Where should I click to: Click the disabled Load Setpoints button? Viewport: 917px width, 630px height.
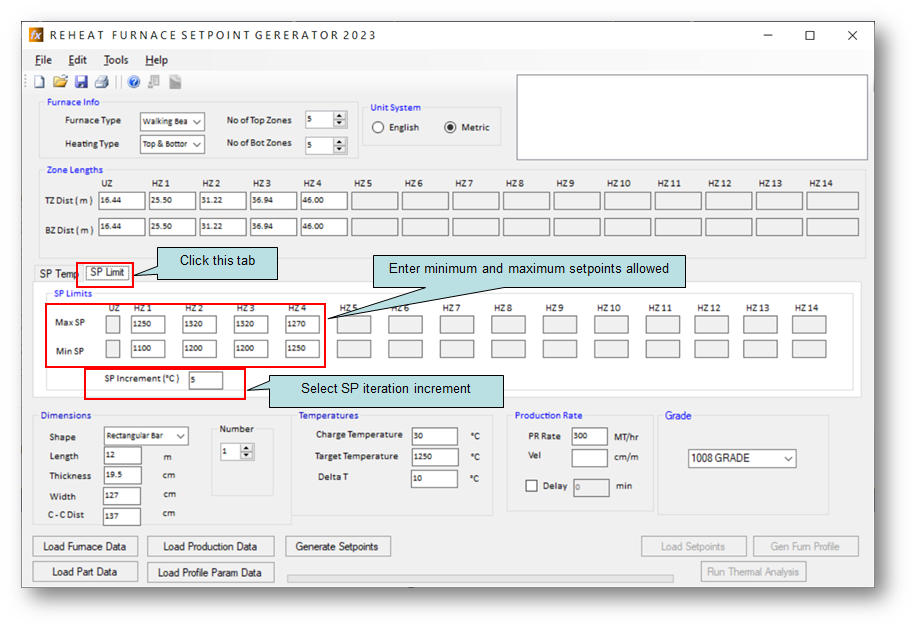pos(693,547)
